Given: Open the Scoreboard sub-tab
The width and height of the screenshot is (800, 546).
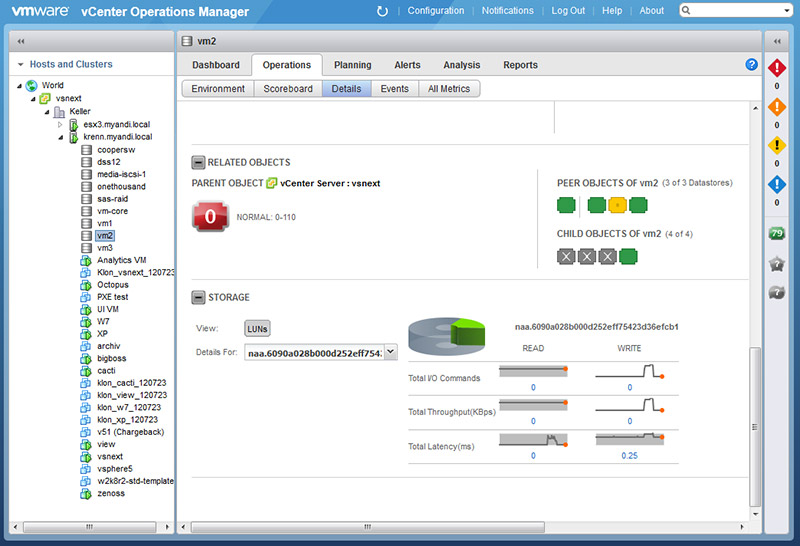Looking at the screenshot, I should tap(288, 89).
